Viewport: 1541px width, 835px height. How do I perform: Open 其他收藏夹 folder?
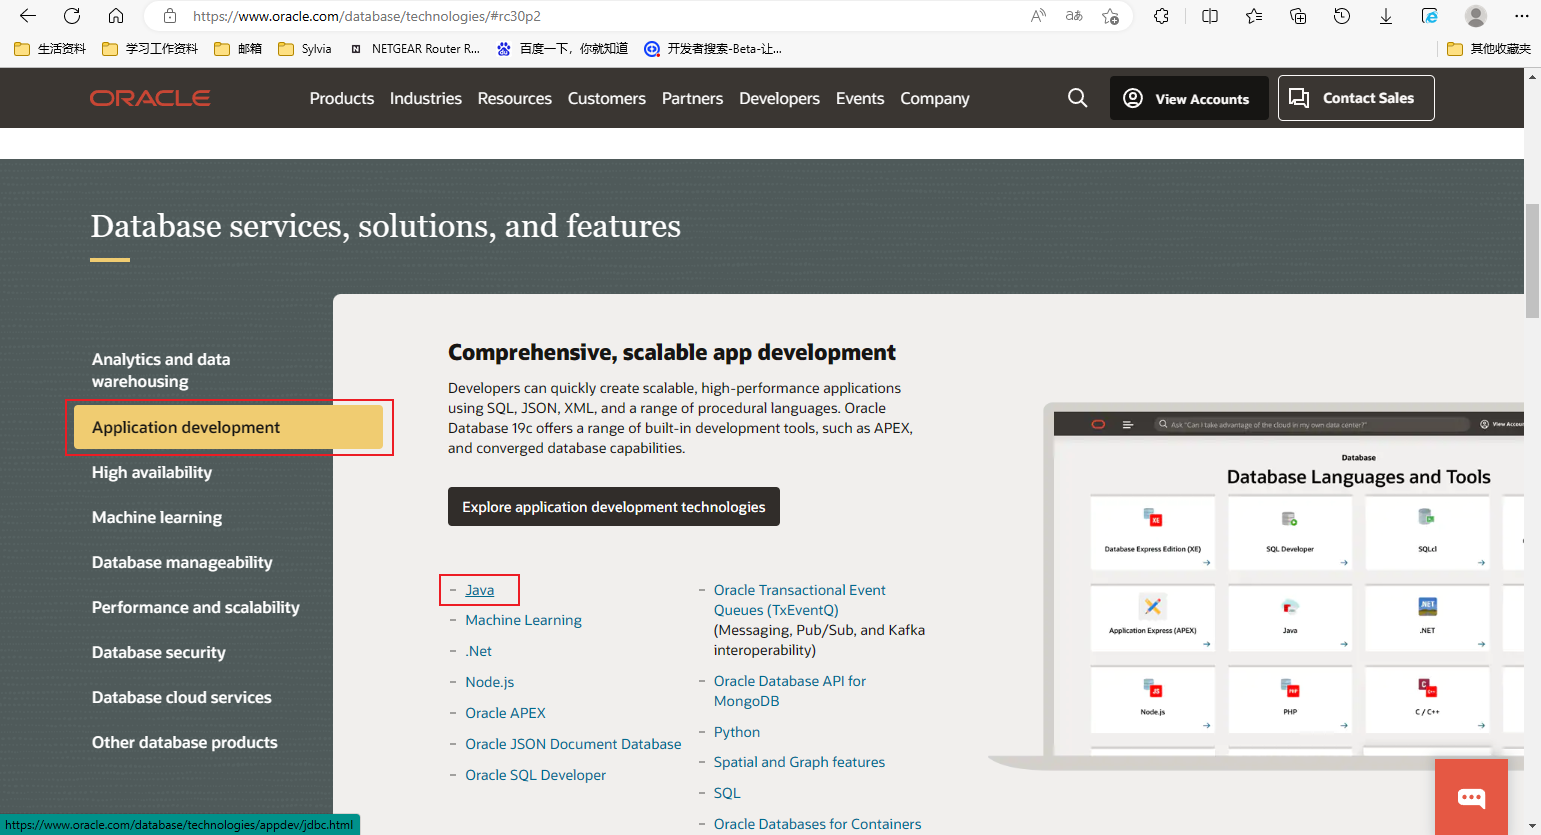click(1489, 48)
